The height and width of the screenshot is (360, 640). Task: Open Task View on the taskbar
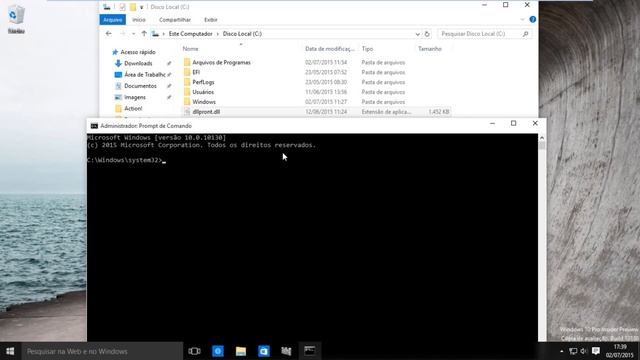194,351
